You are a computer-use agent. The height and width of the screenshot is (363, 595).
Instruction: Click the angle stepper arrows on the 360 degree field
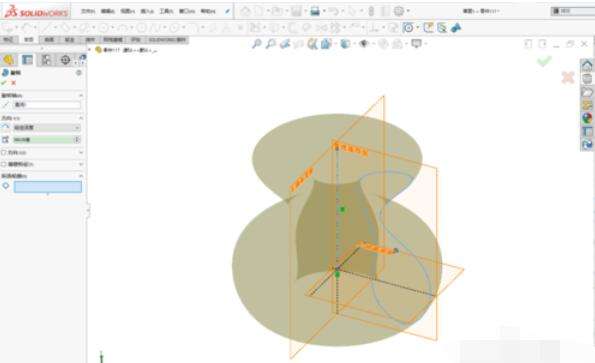tap(77, 140)
